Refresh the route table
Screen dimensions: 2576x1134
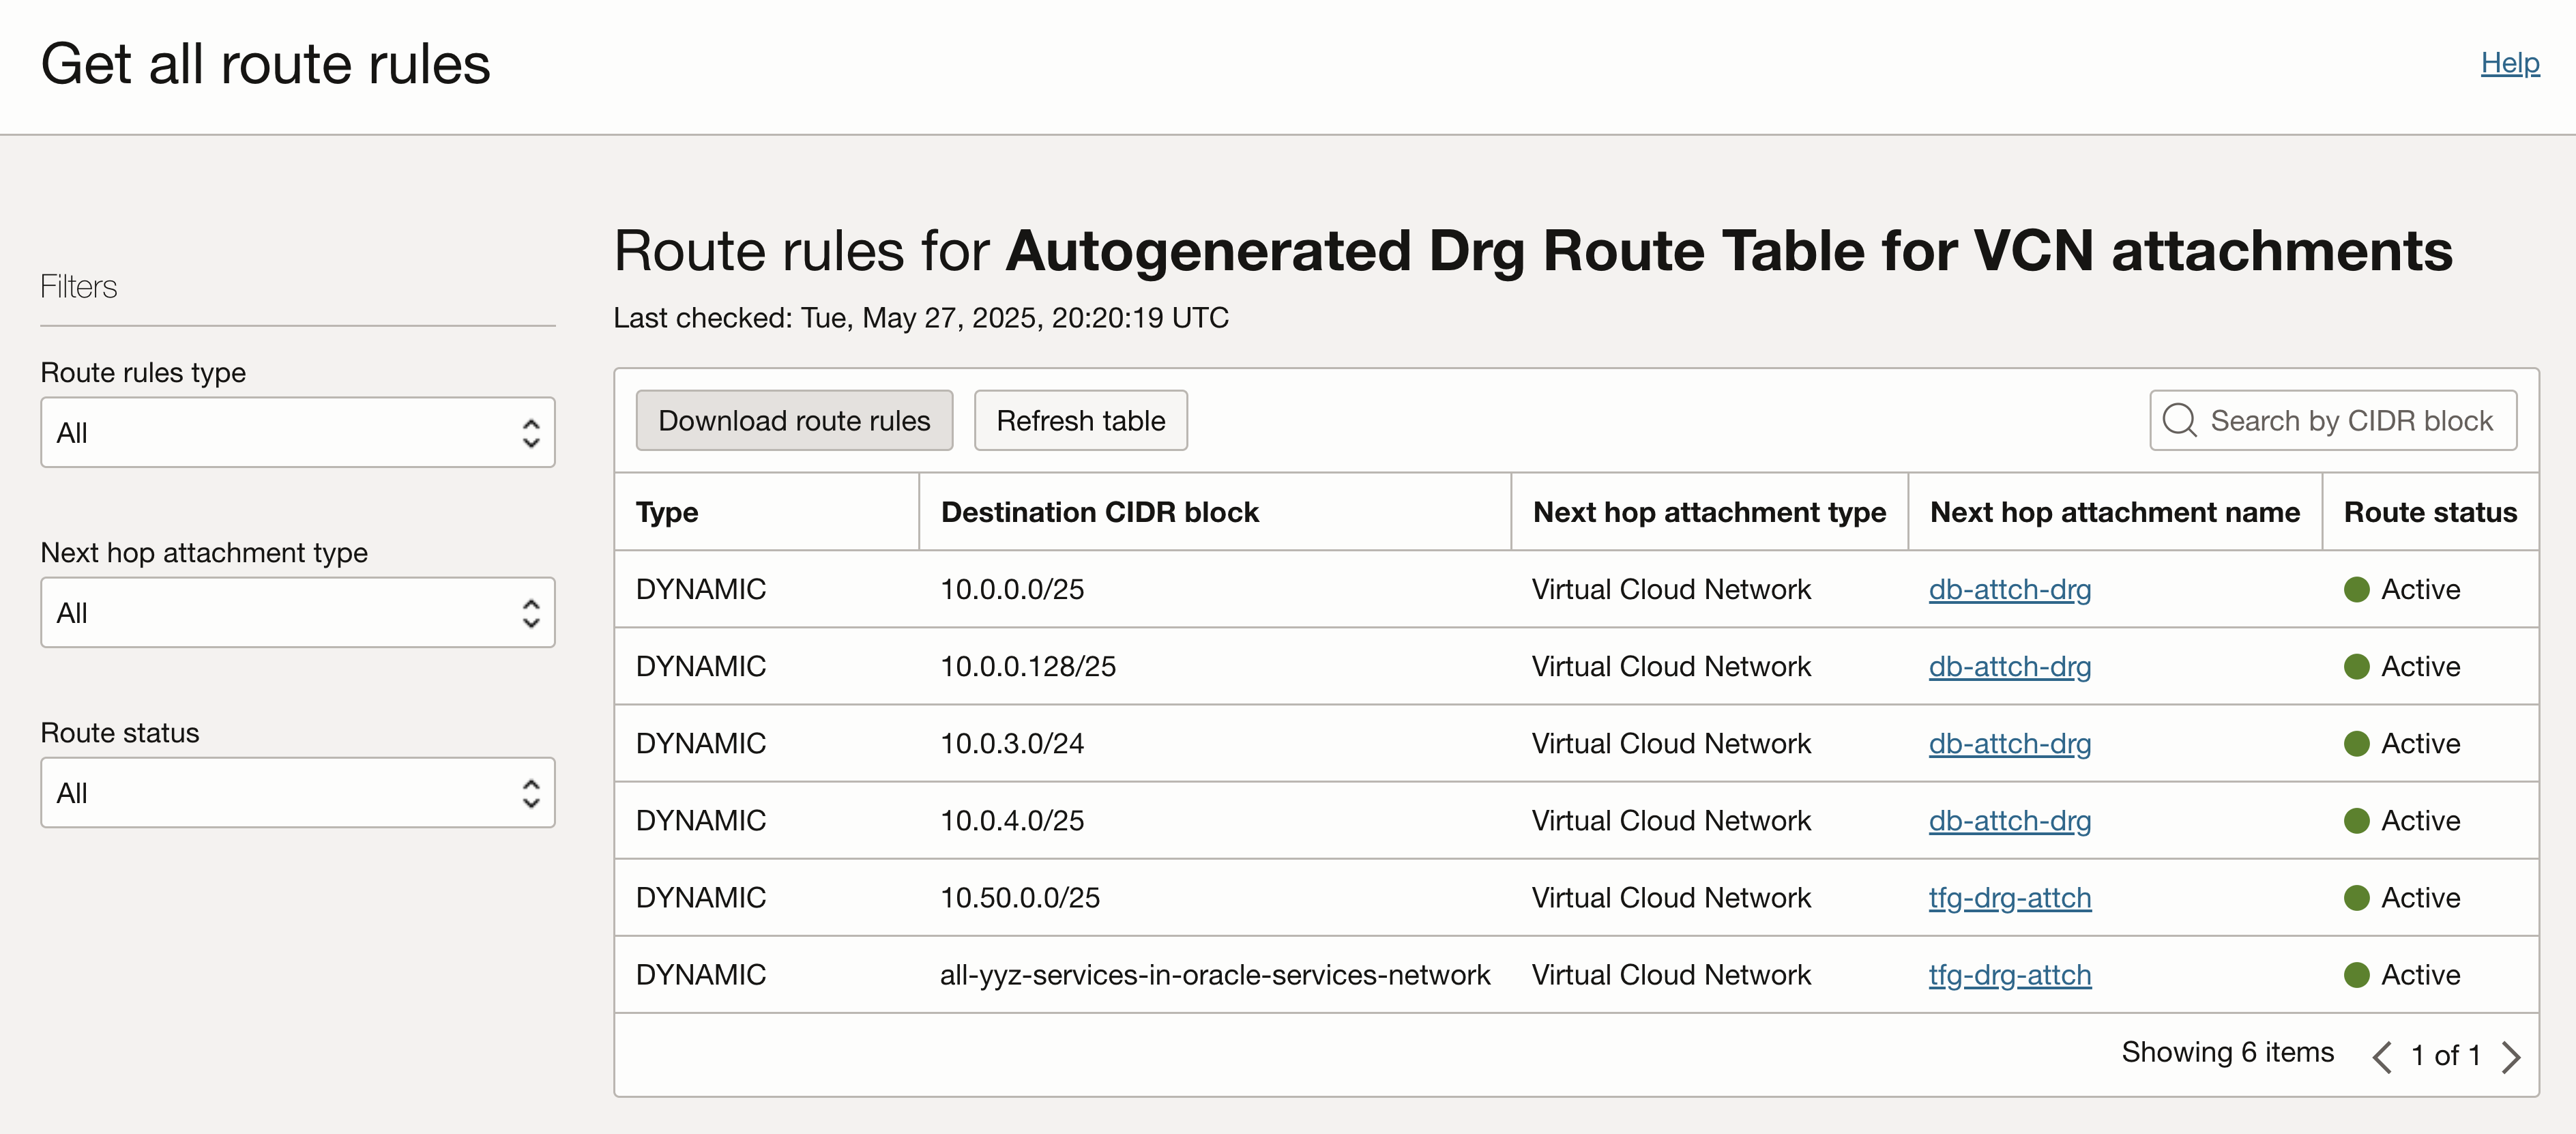click(x=1081, y=420)
